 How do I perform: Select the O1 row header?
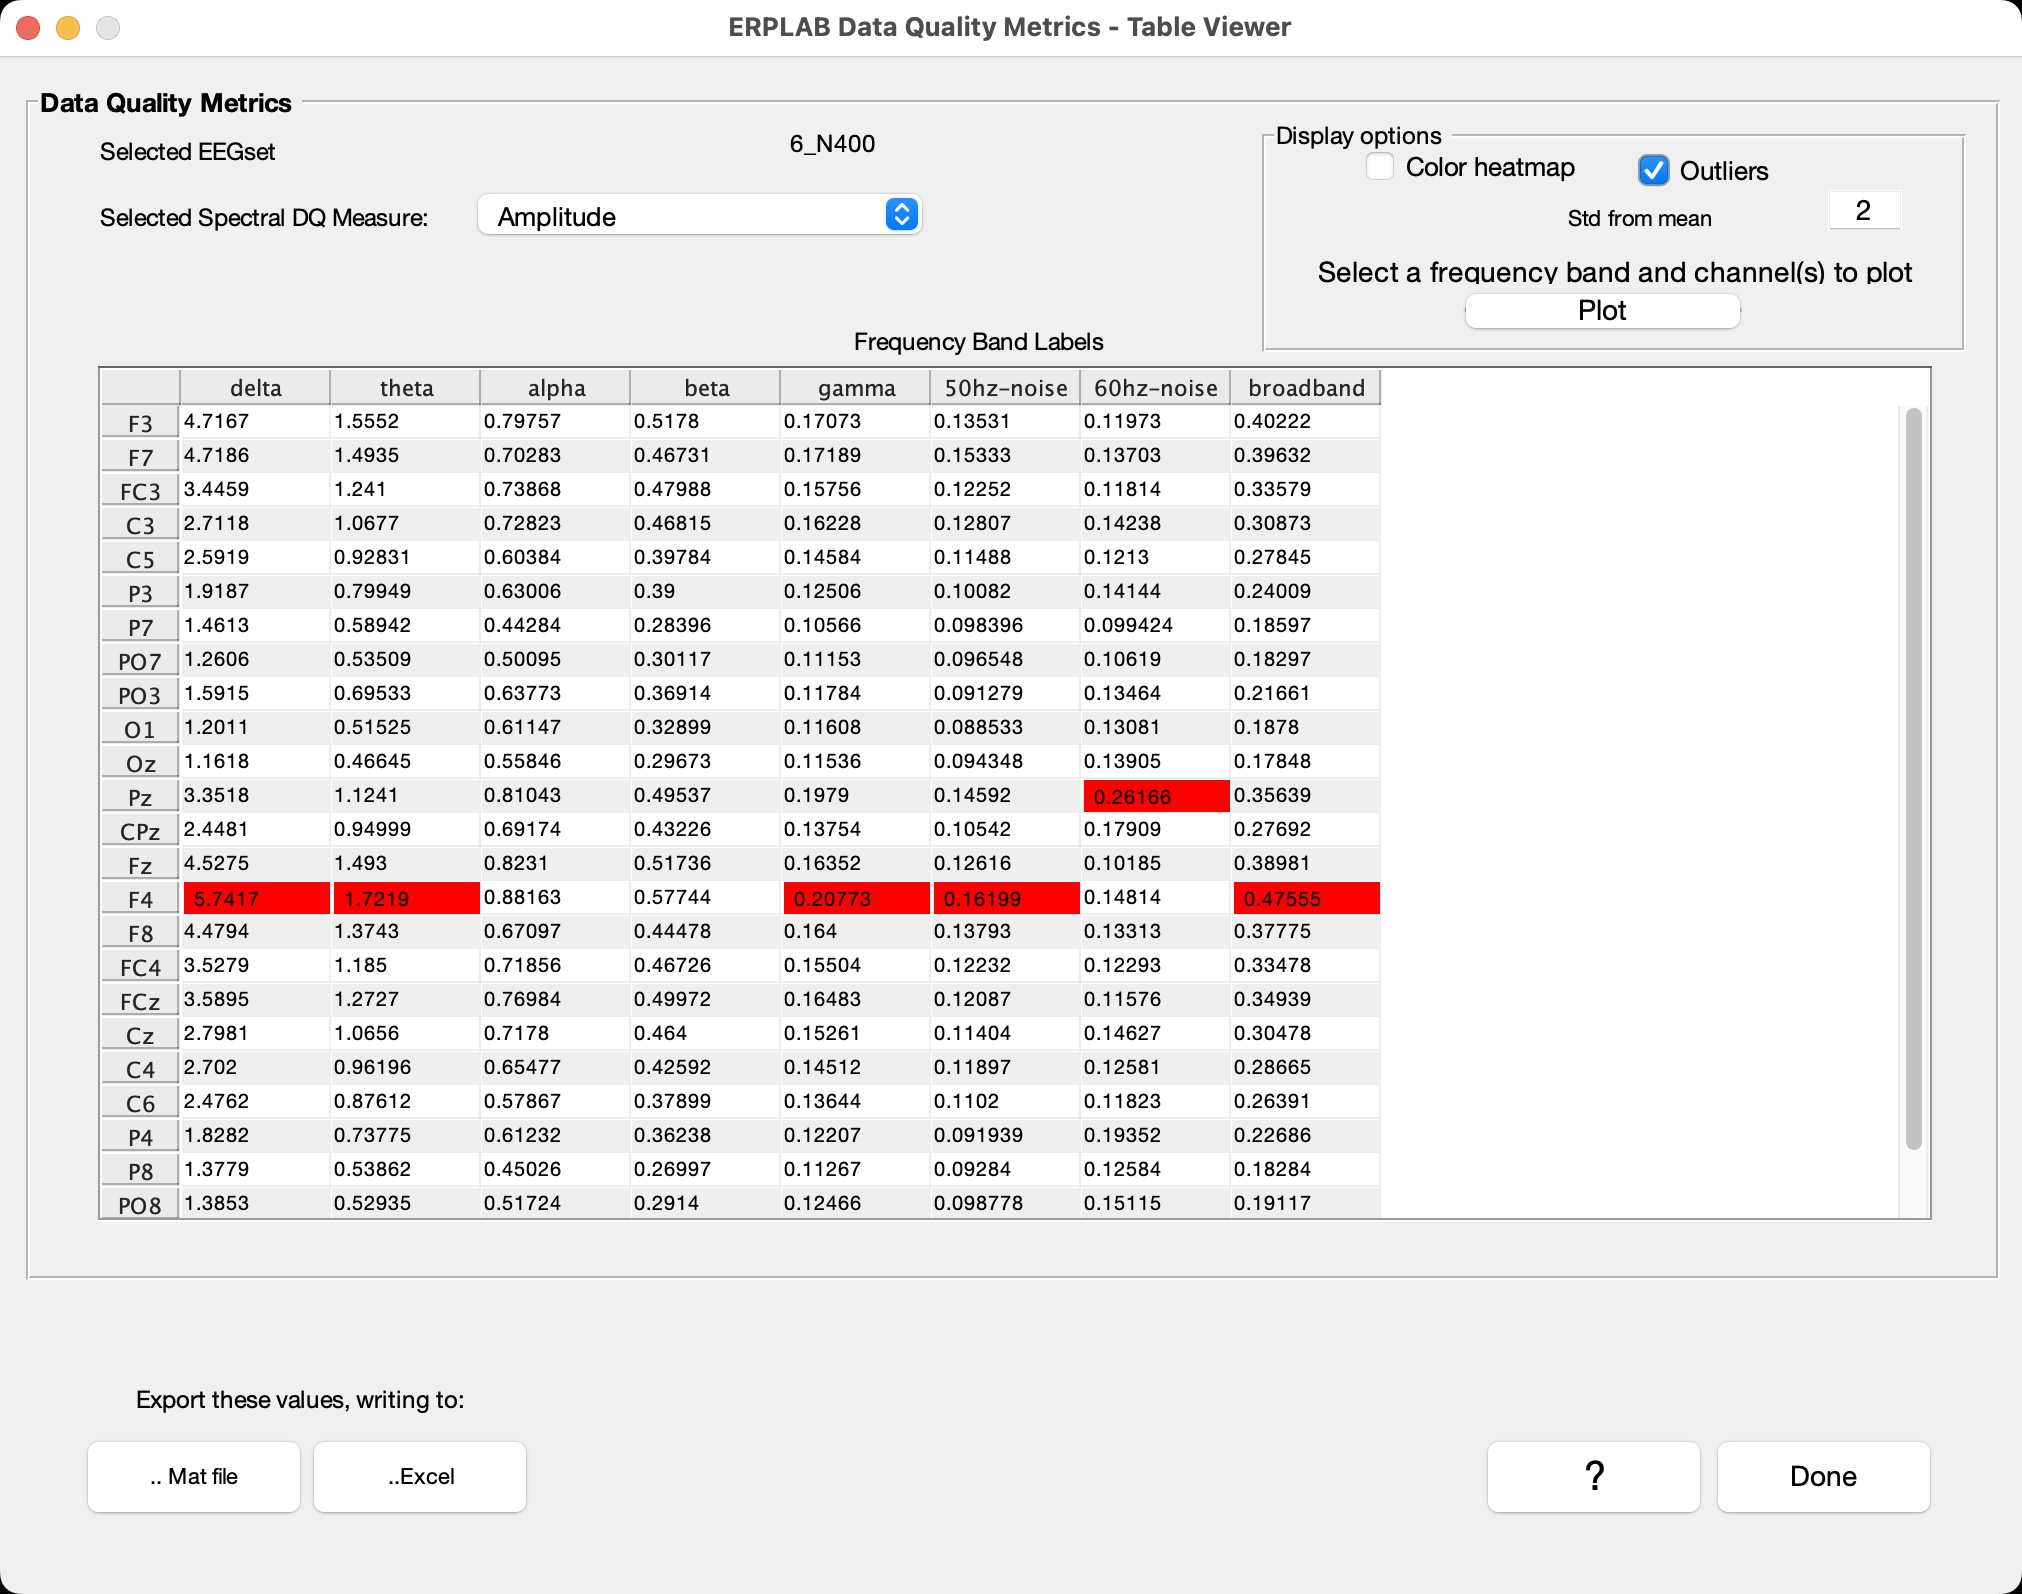[140, 728]
